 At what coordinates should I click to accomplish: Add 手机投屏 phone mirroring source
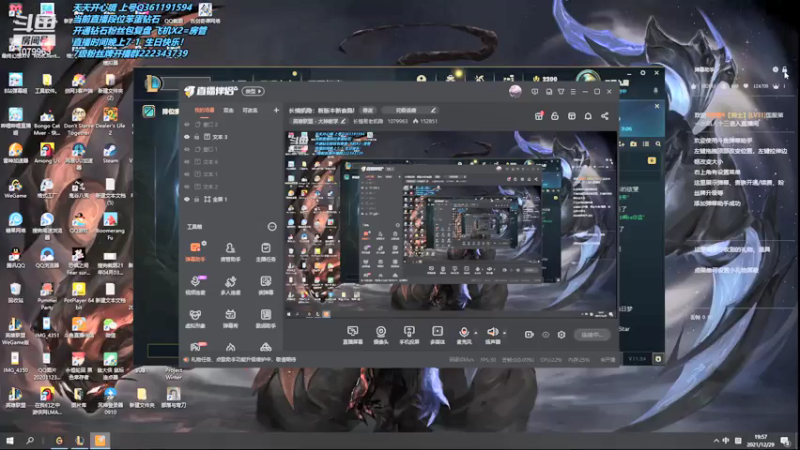click(409, 335)
